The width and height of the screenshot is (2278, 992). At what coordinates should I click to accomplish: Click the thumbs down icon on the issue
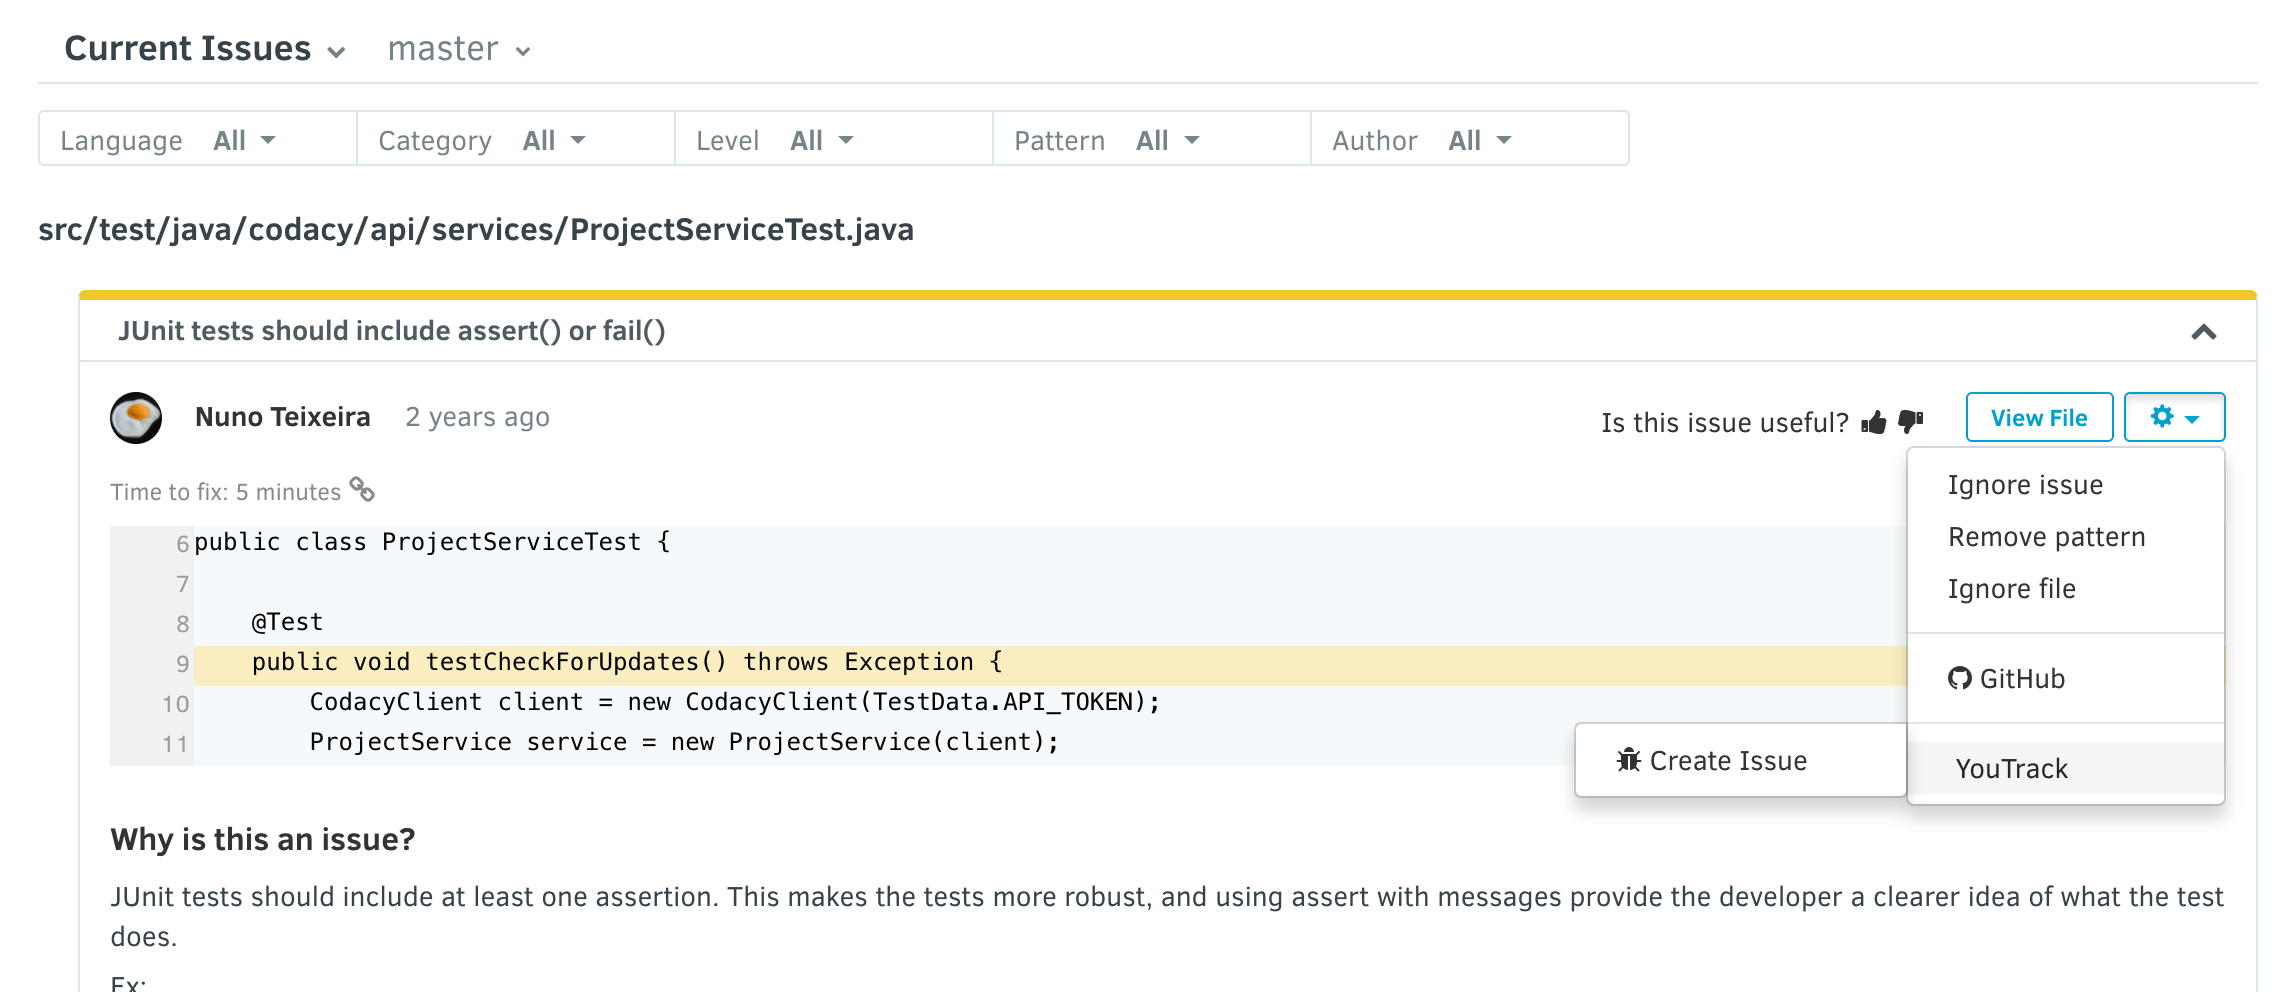pyautogui.click(x=1910, y=421)
